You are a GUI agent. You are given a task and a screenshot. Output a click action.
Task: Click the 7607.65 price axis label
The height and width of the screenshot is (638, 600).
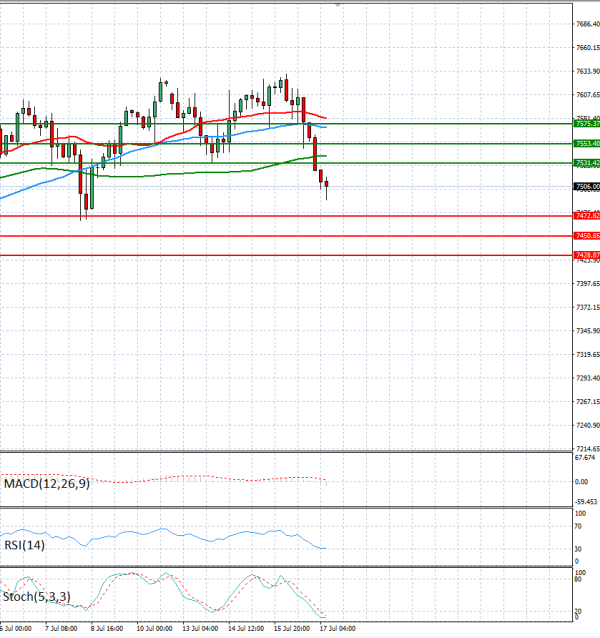[588, 95]
